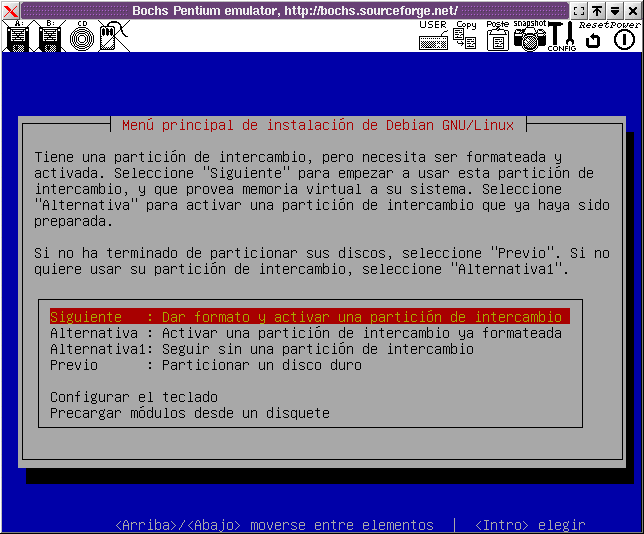Select 'Precargar módulos desde un disquete'
The image size is (644, 534).
[x=190, y=413]
